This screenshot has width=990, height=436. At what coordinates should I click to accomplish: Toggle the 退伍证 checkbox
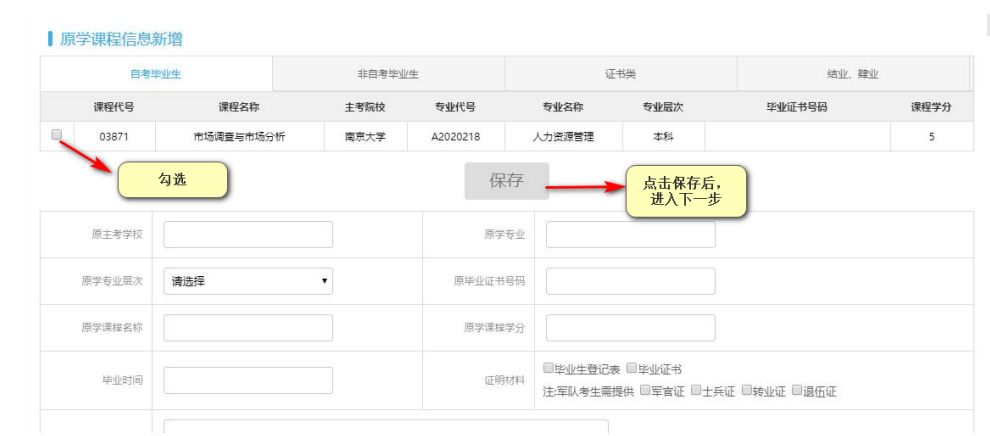coord(797,390)
